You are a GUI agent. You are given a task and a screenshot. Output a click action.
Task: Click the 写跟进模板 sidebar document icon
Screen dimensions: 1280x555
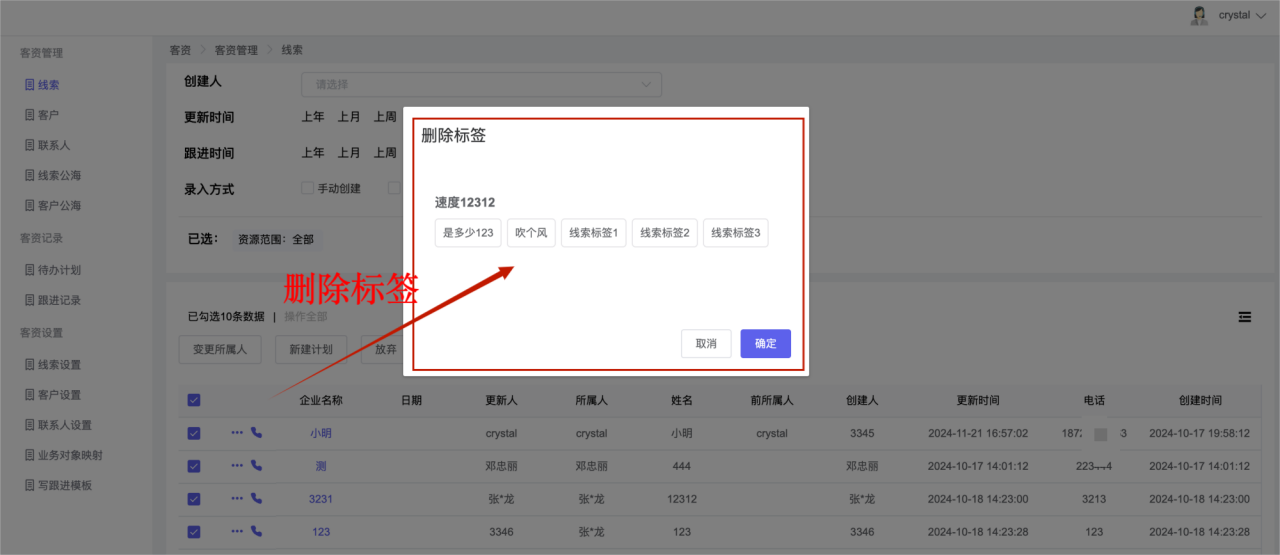(30, 485)
